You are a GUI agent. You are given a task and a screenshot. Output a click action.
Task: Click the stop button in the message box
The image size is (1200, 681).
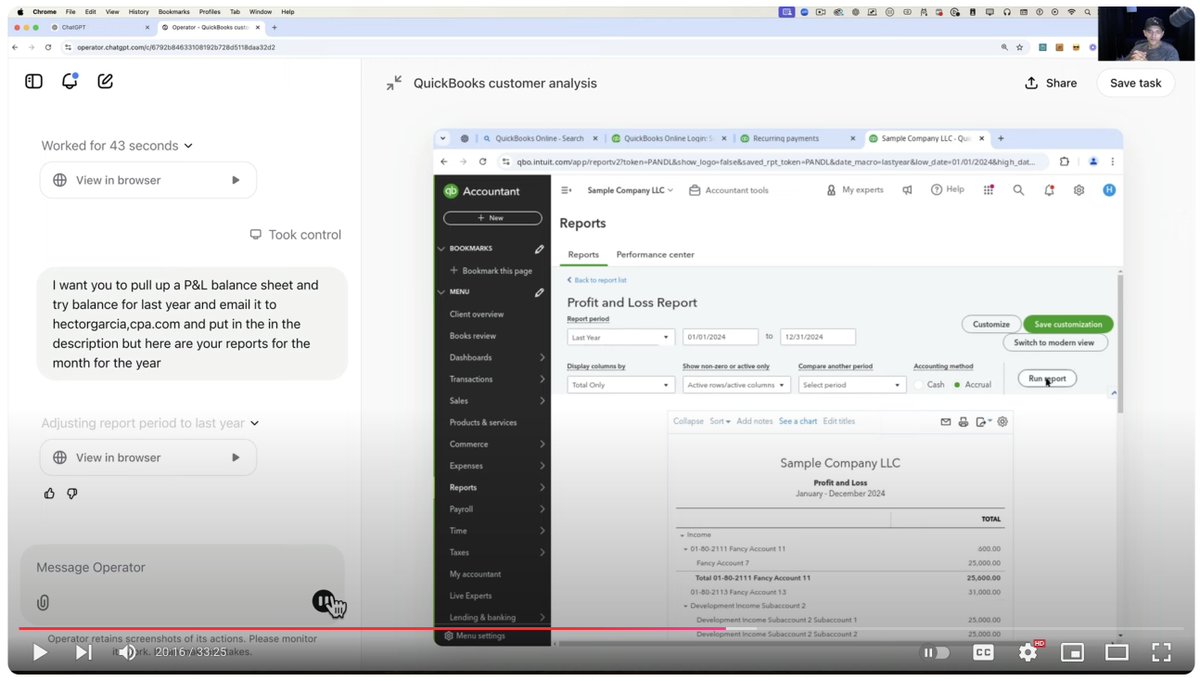click(x=323, y=601)
